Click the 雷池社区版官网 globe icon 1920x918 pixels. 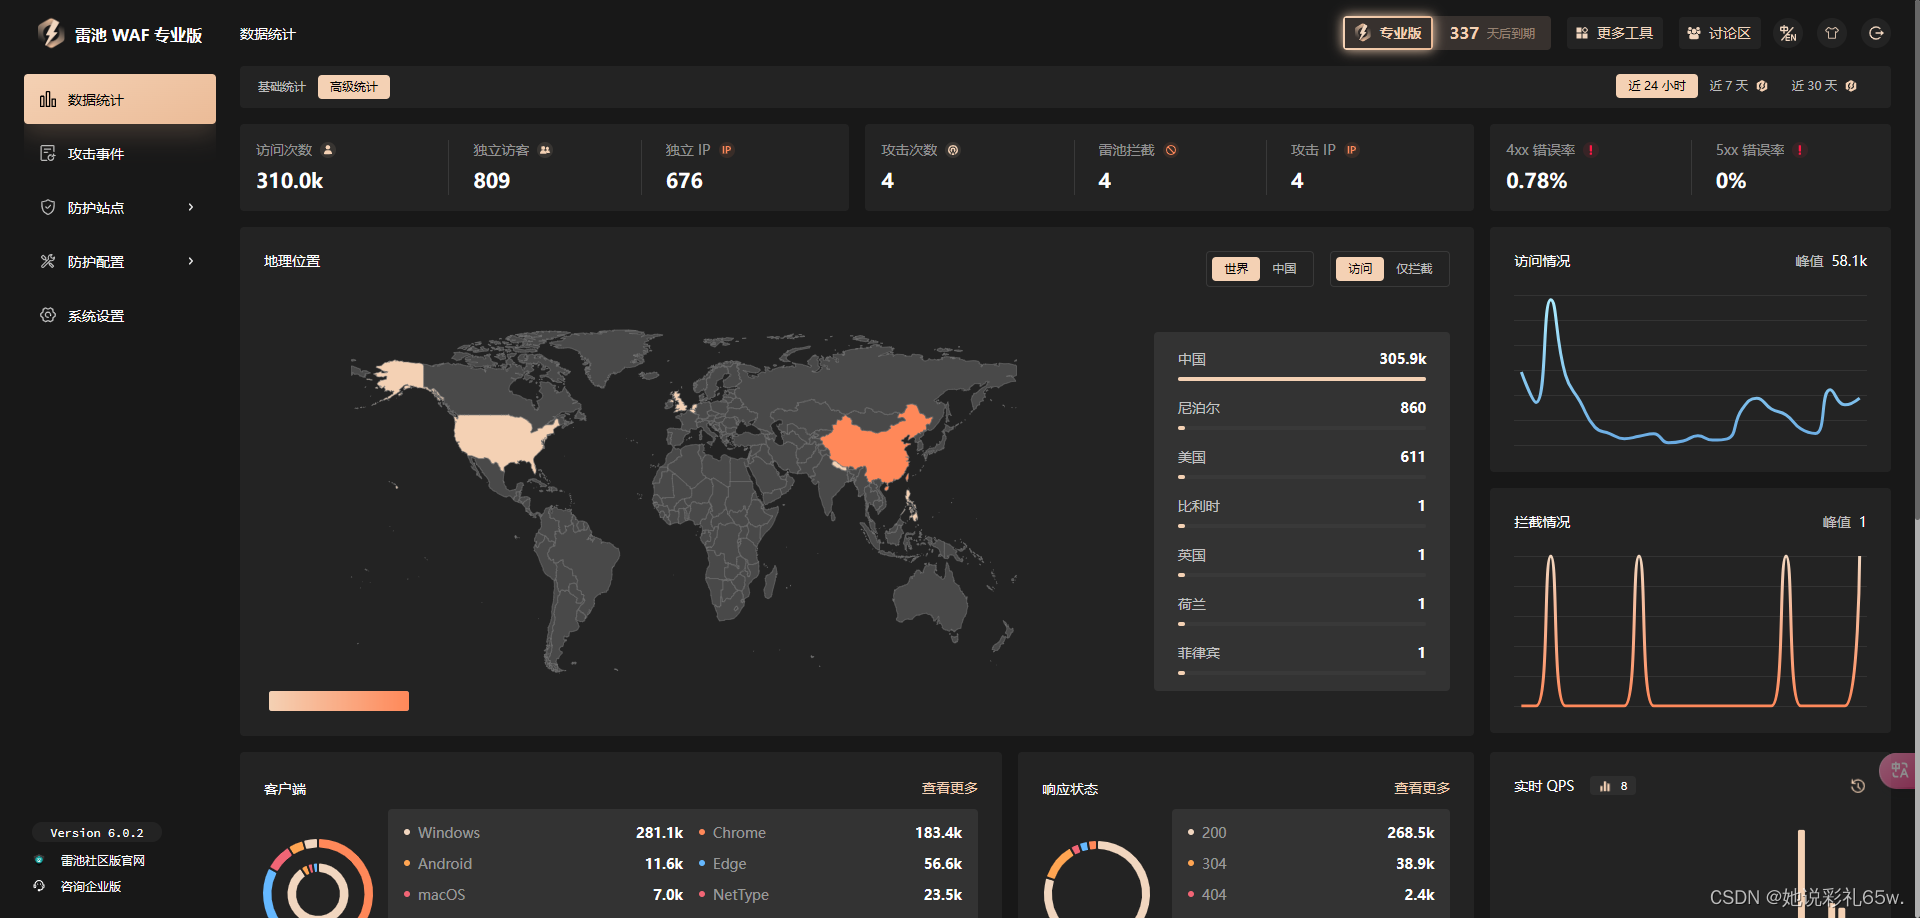point(39,860)
